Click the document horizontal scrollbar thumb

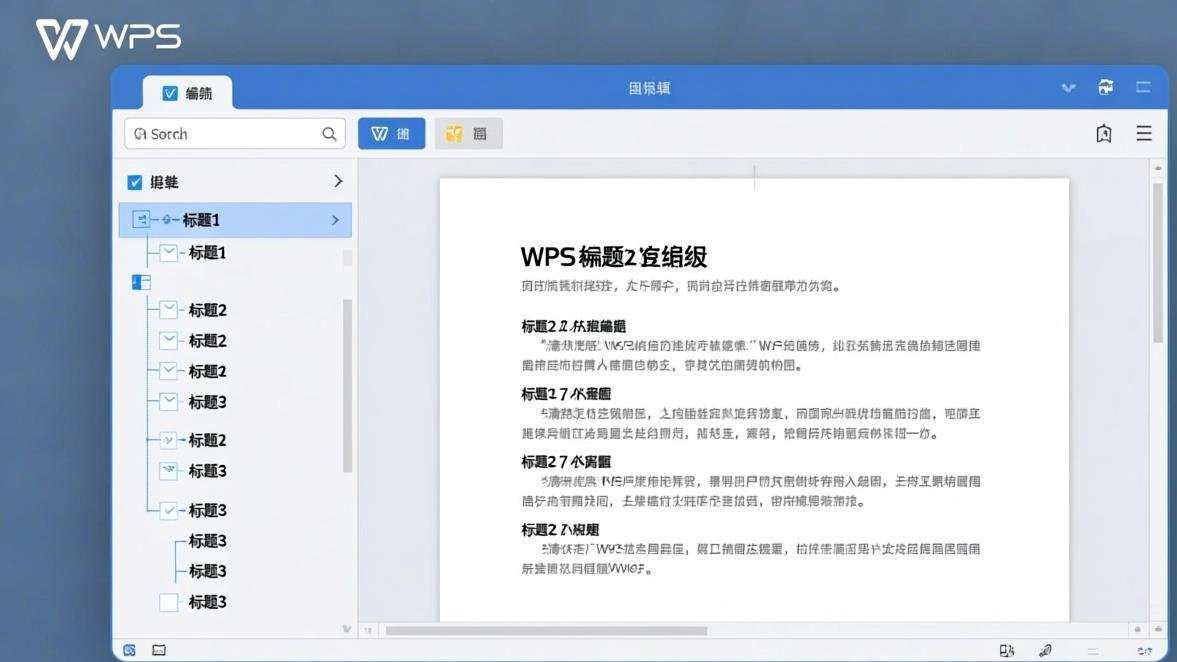coord(546,630)
